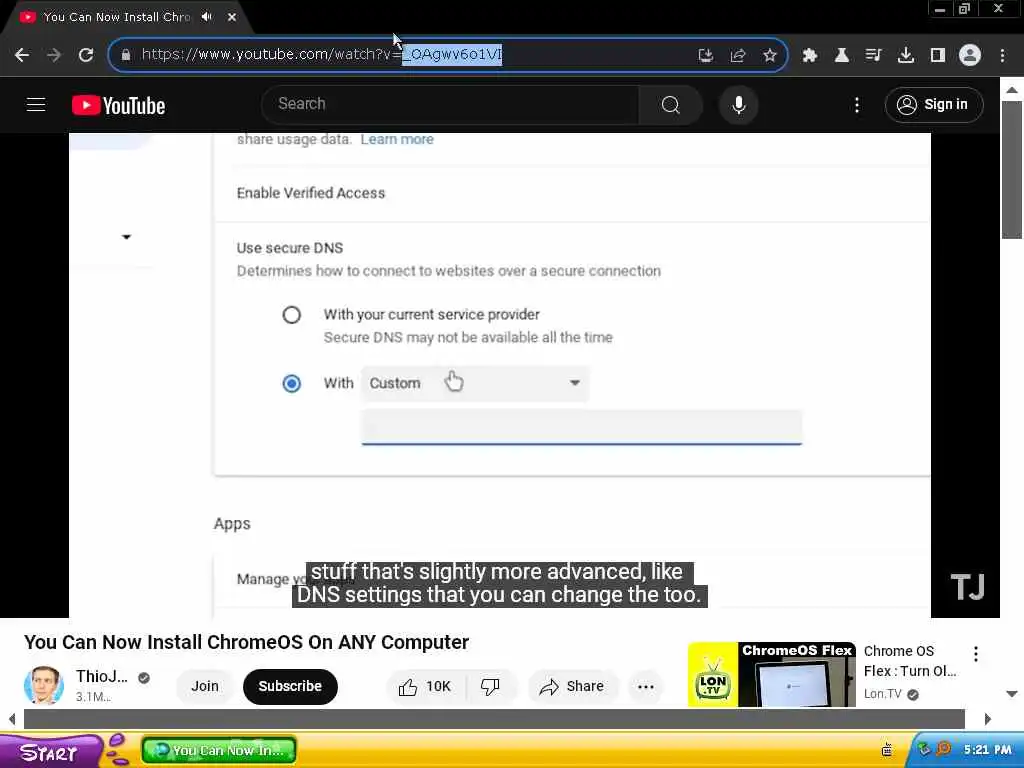The height and width of the screenshot is (768, 1024).
Task: Open the ChromeOS Flex recommended video thumbnail
Action: click(771, 675)
